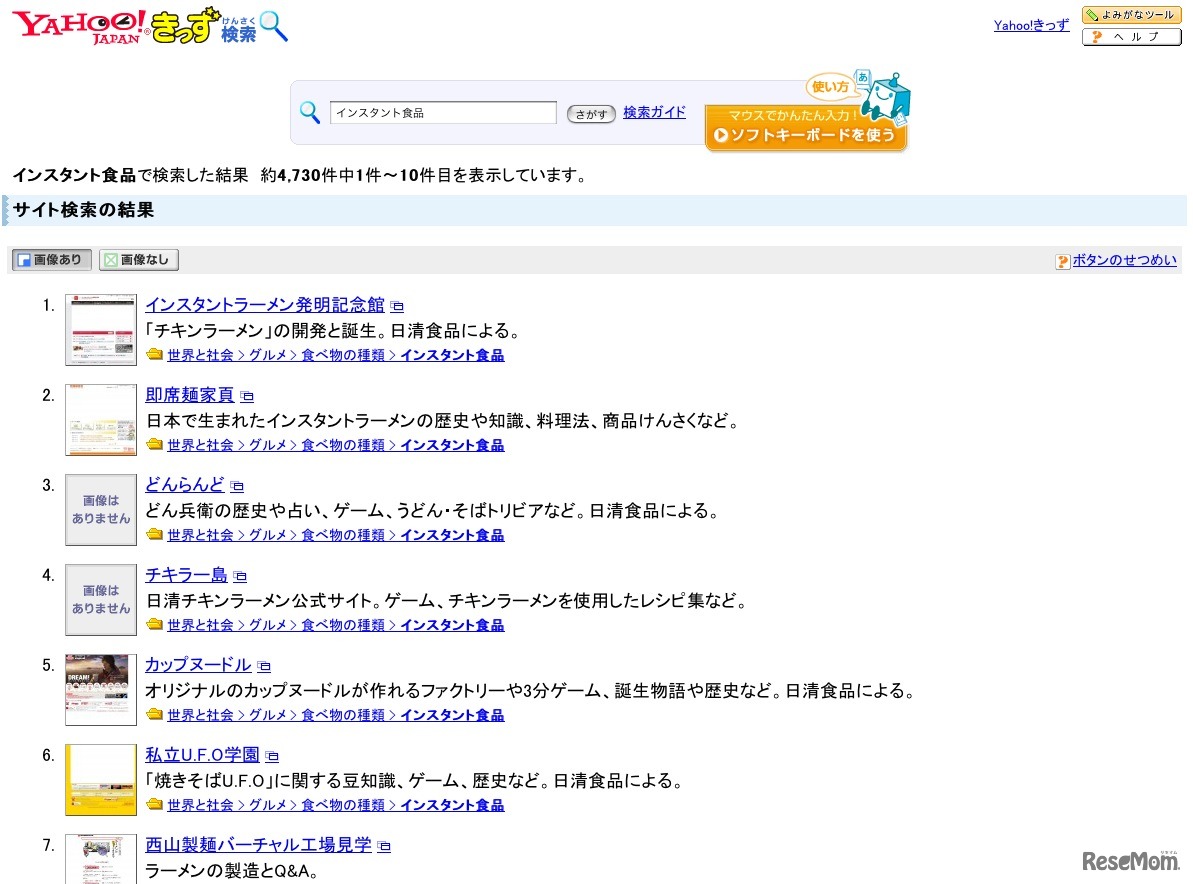Go to Yahoo!きっず home link

pos(1031,25)
